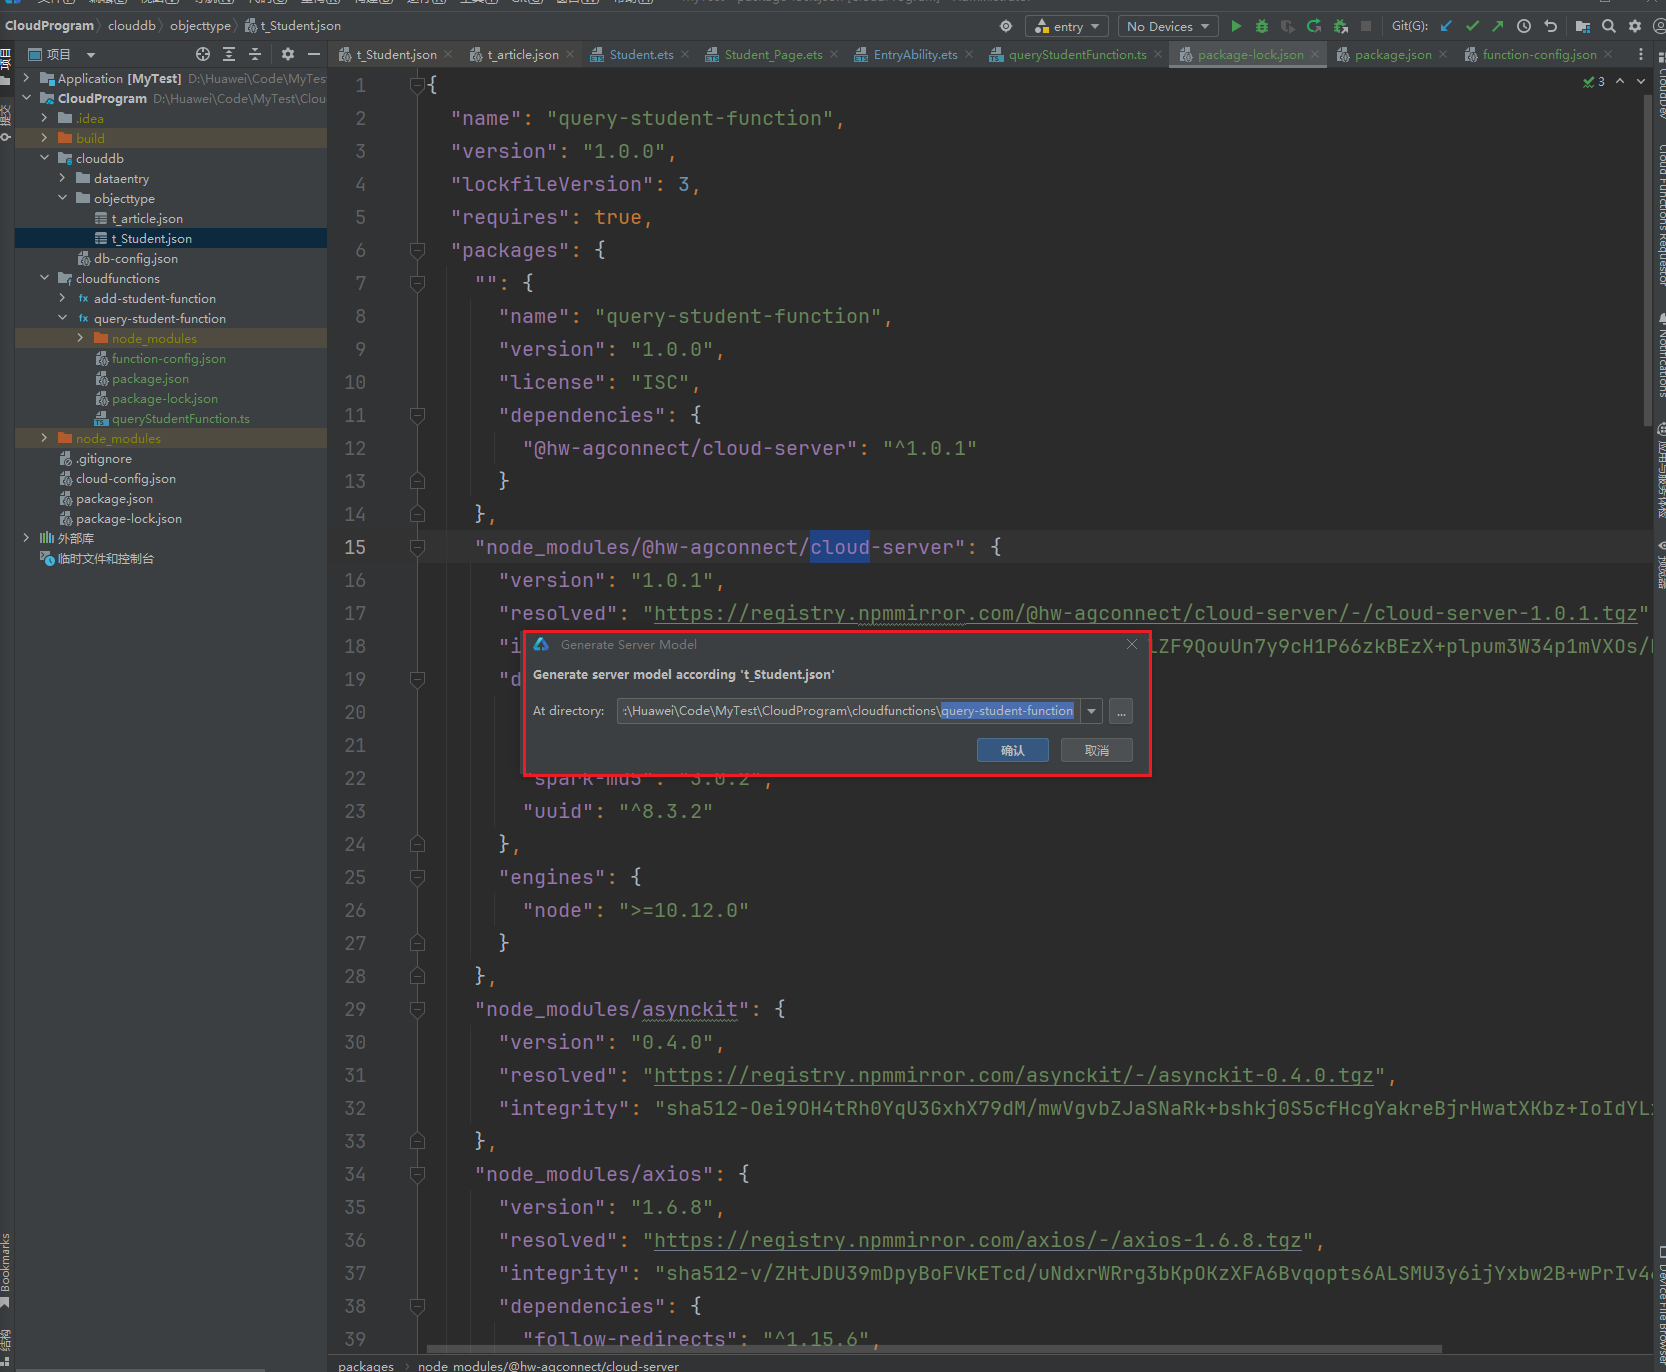Image resolution: width=1666 pixels, height=1372 pixels.
Task: Click the reload/hot-reload green arrow icon
Action: (1314, 26)
